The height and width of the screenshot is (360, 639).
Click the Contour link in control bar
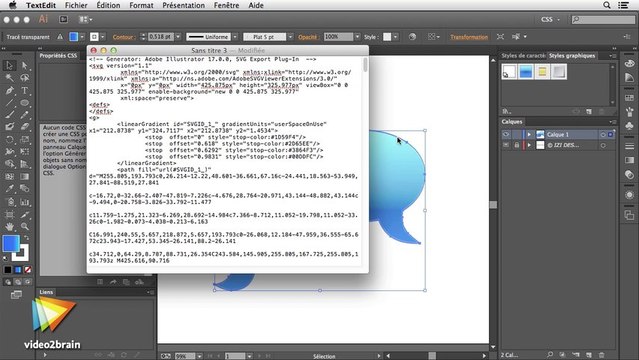tap(124, 37)
